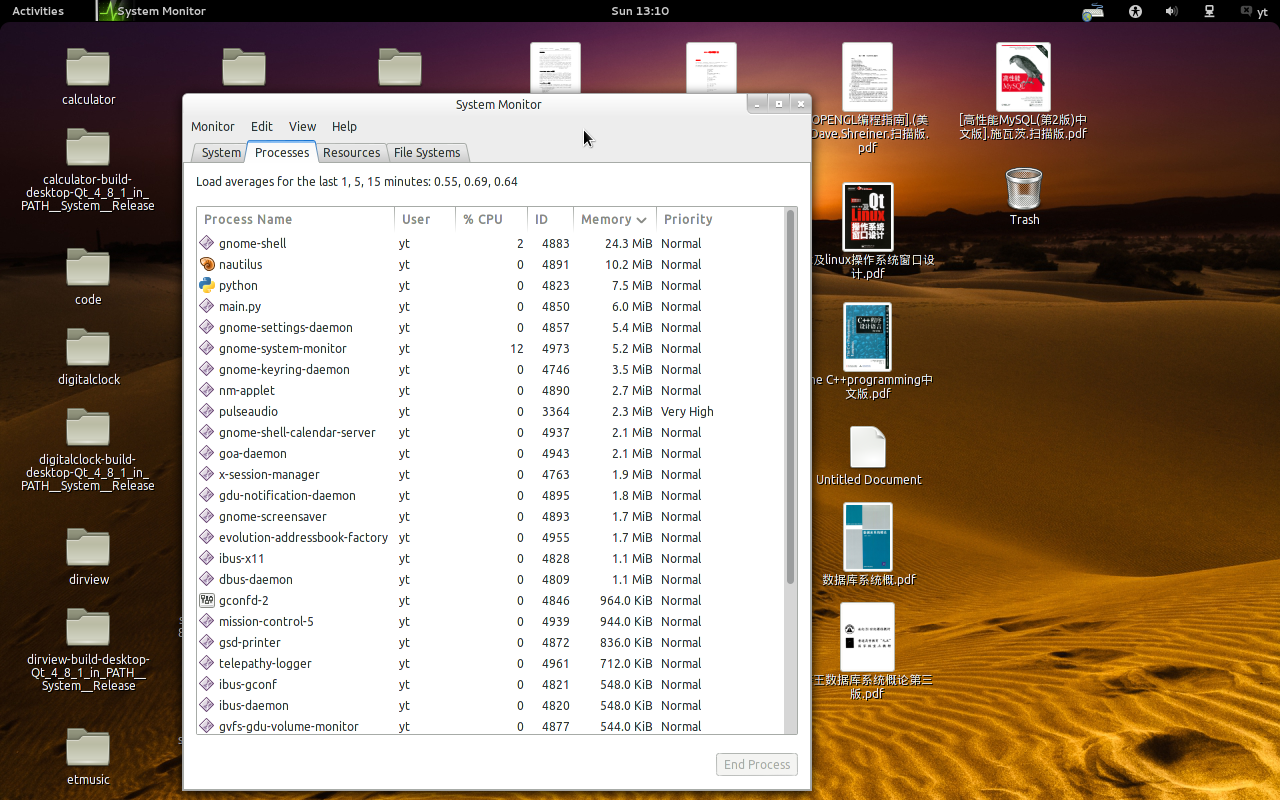The width and height of the screenshot is (1280, 800).
Task: Sort by the Memory column header arrow
Action: coord(641,219)
